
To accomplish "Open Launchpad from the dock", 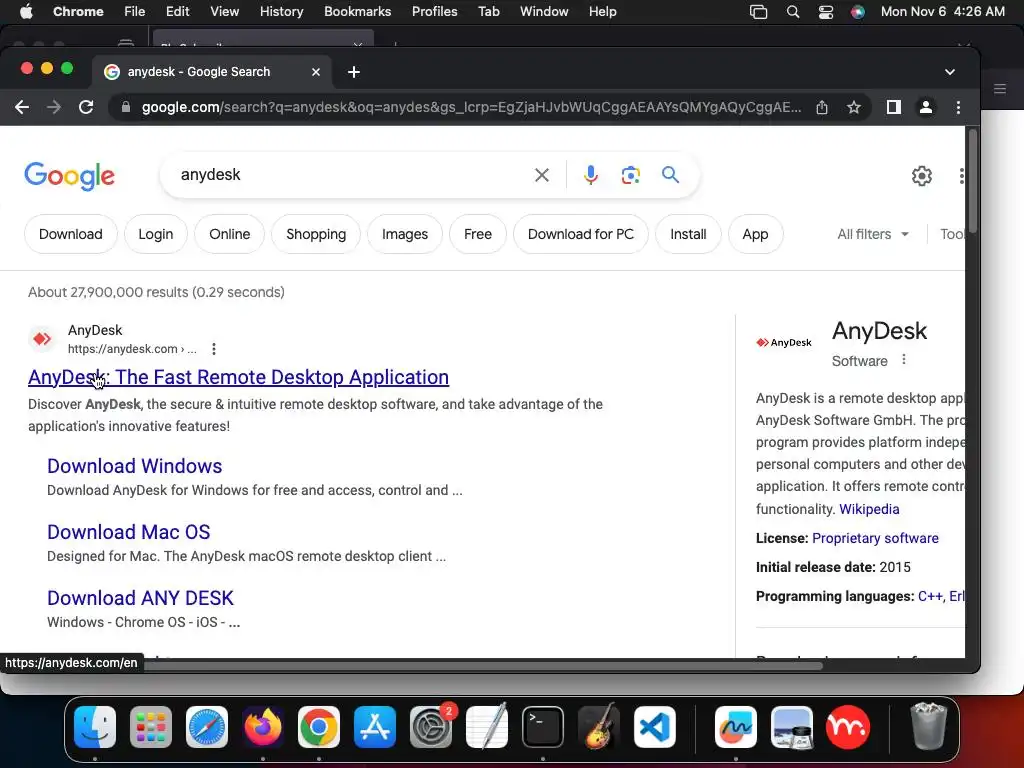I will (x=151, y=727).
